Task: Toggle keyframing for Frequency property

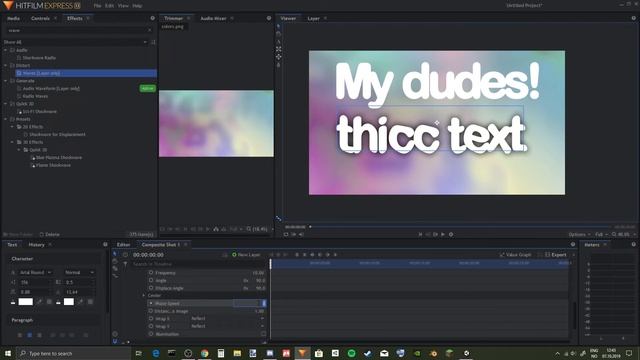Action: click(151, 272)
